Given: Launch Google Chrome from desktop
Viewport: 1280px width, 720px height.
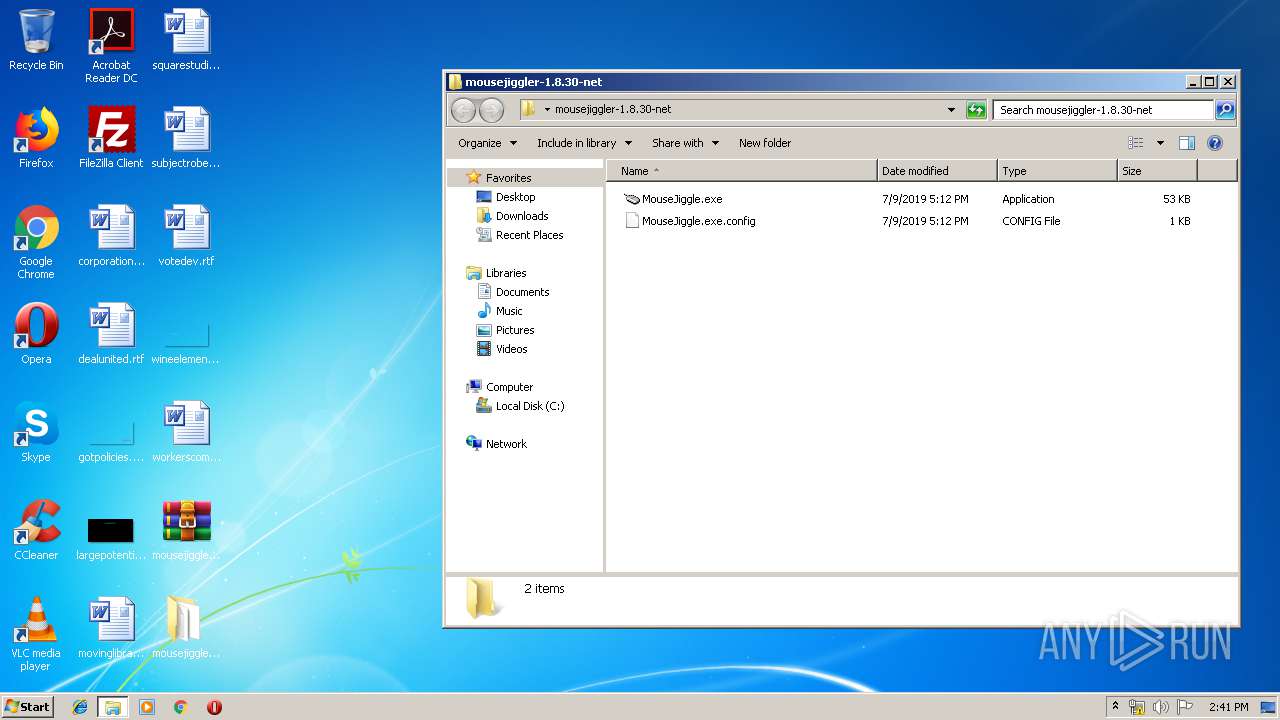Looking at the screenshot, I should (x=36, y=242).
